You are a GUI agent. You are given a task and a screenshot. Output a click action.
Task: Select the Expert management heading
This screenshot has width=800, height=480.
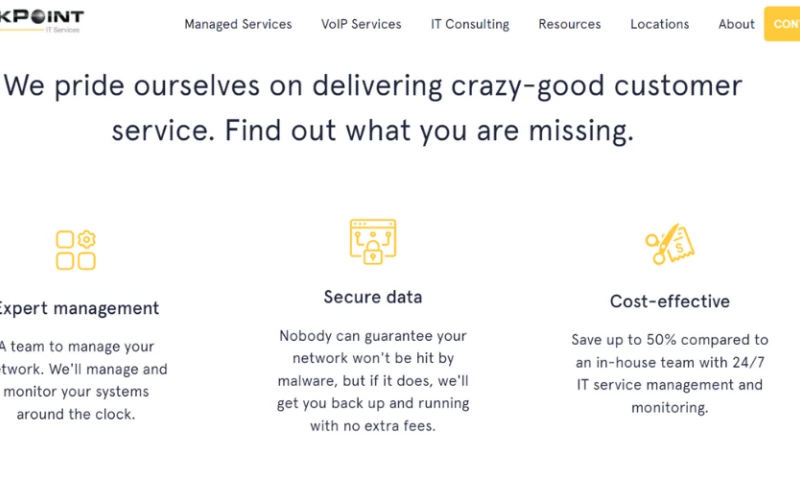78,309
